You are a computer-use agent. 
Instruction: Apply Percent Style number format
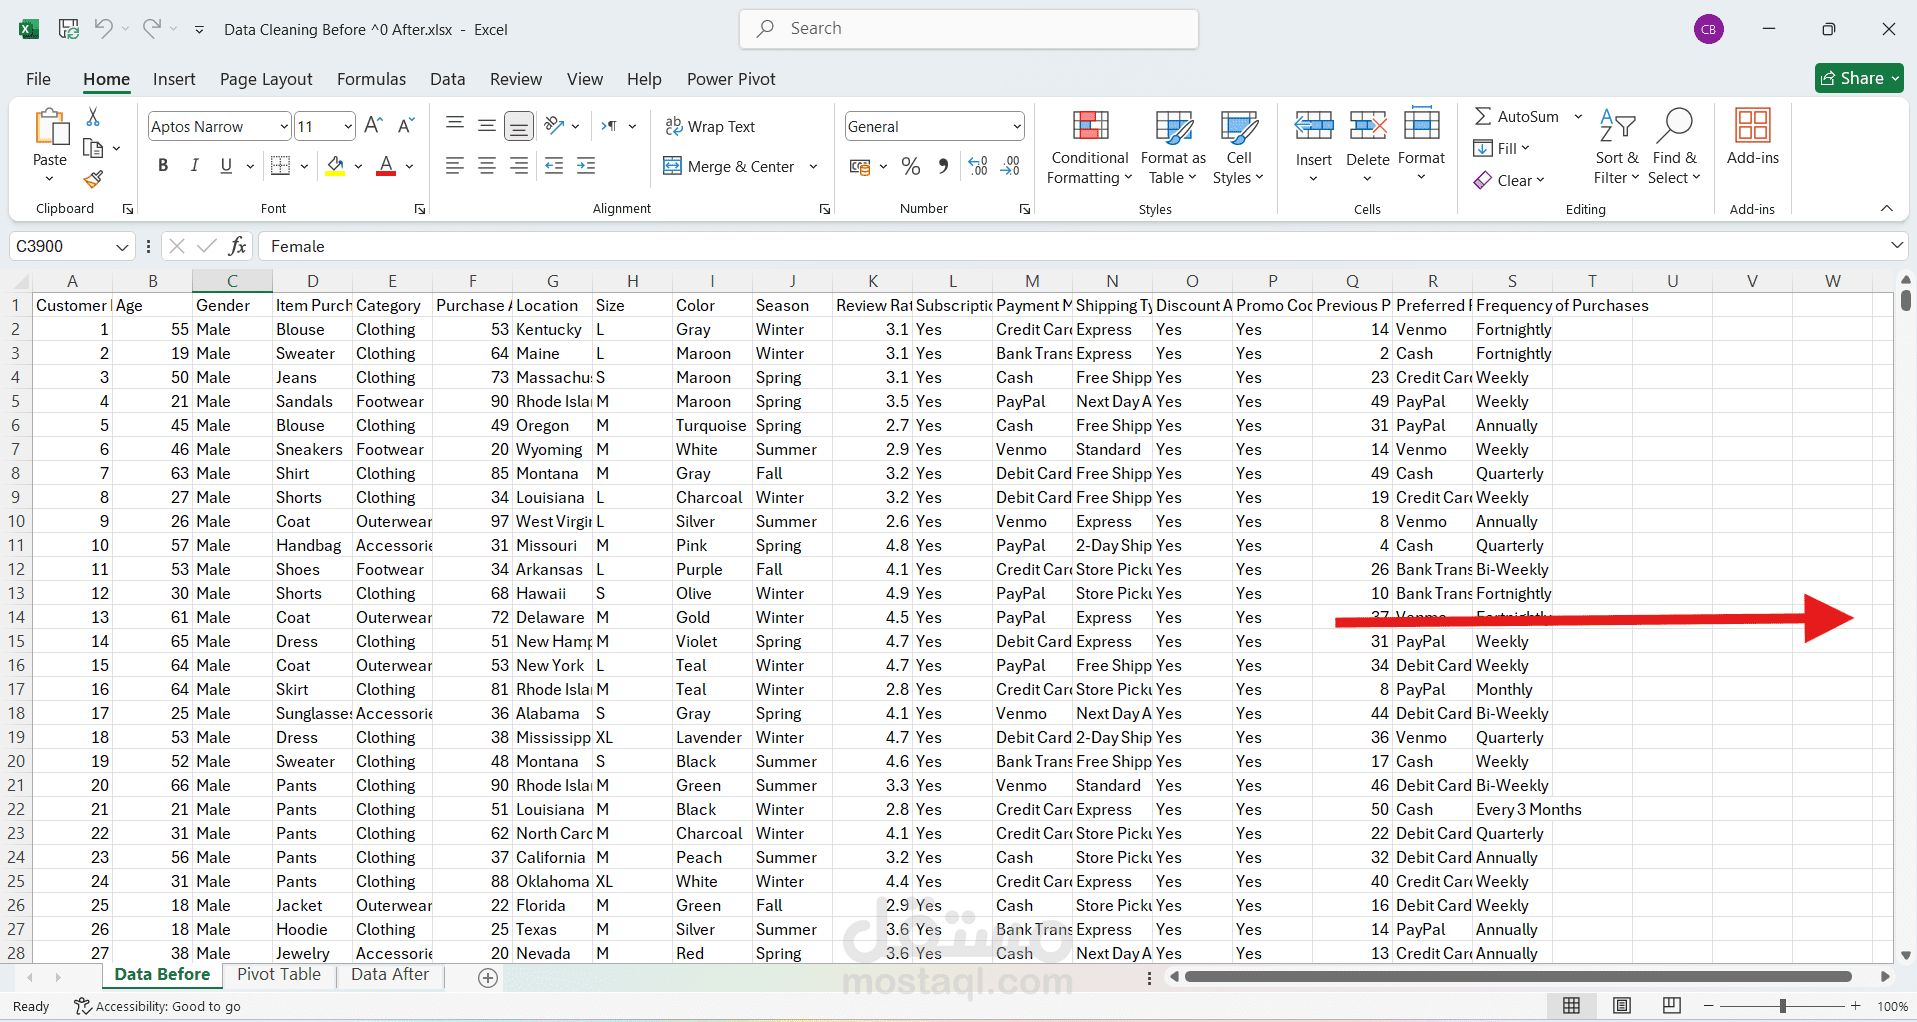click(x=911, y=166)
